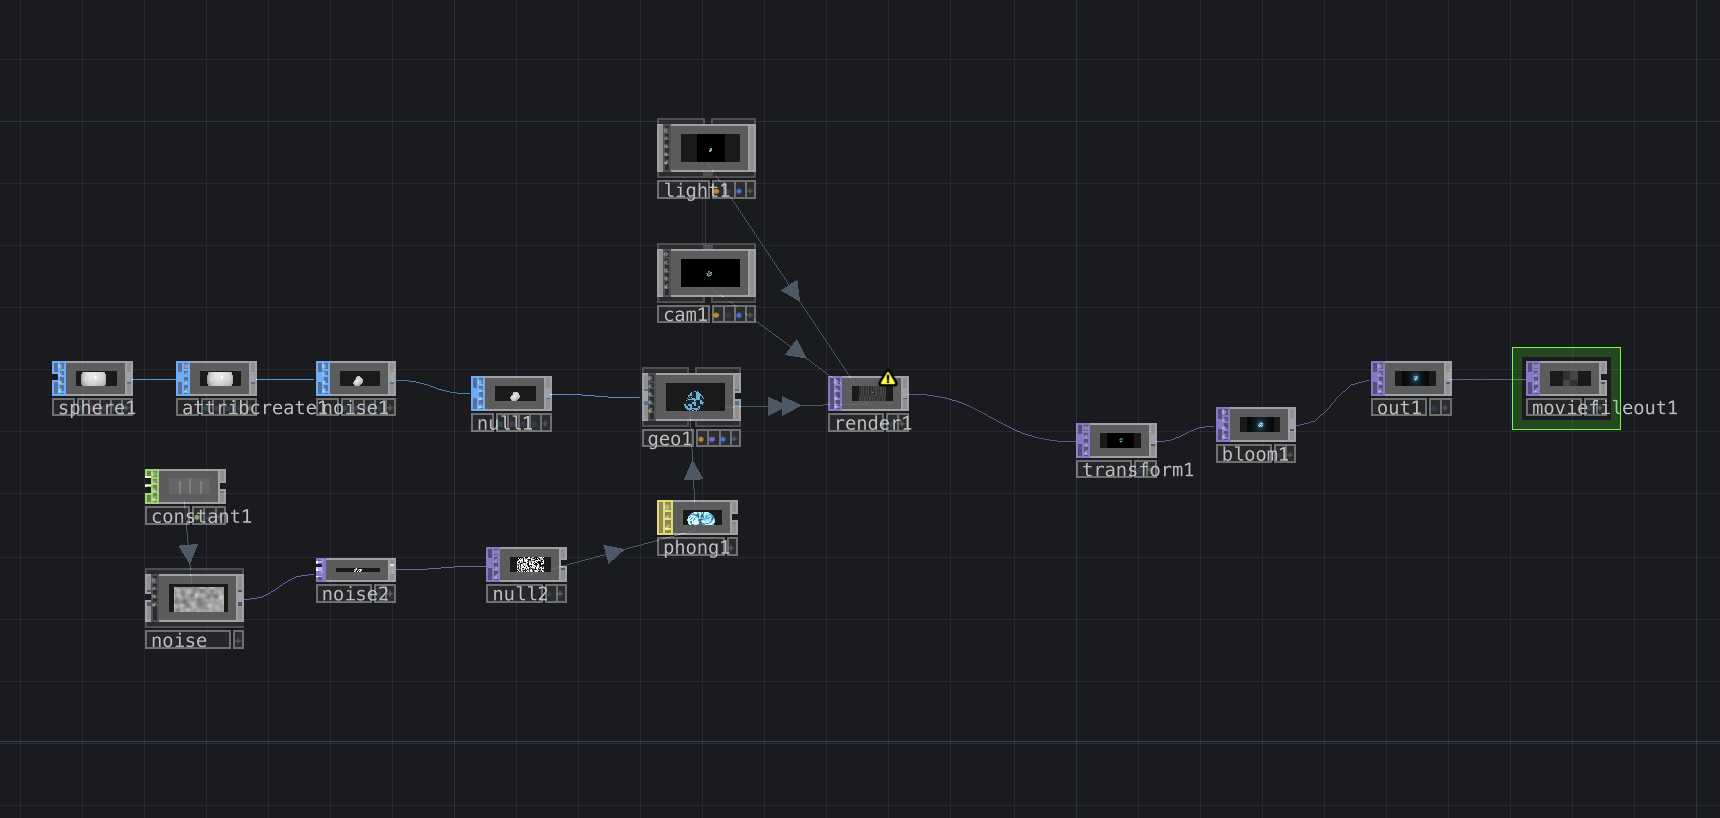Click plus flag below noise node
1720x818 pixels.
[238, 640]
